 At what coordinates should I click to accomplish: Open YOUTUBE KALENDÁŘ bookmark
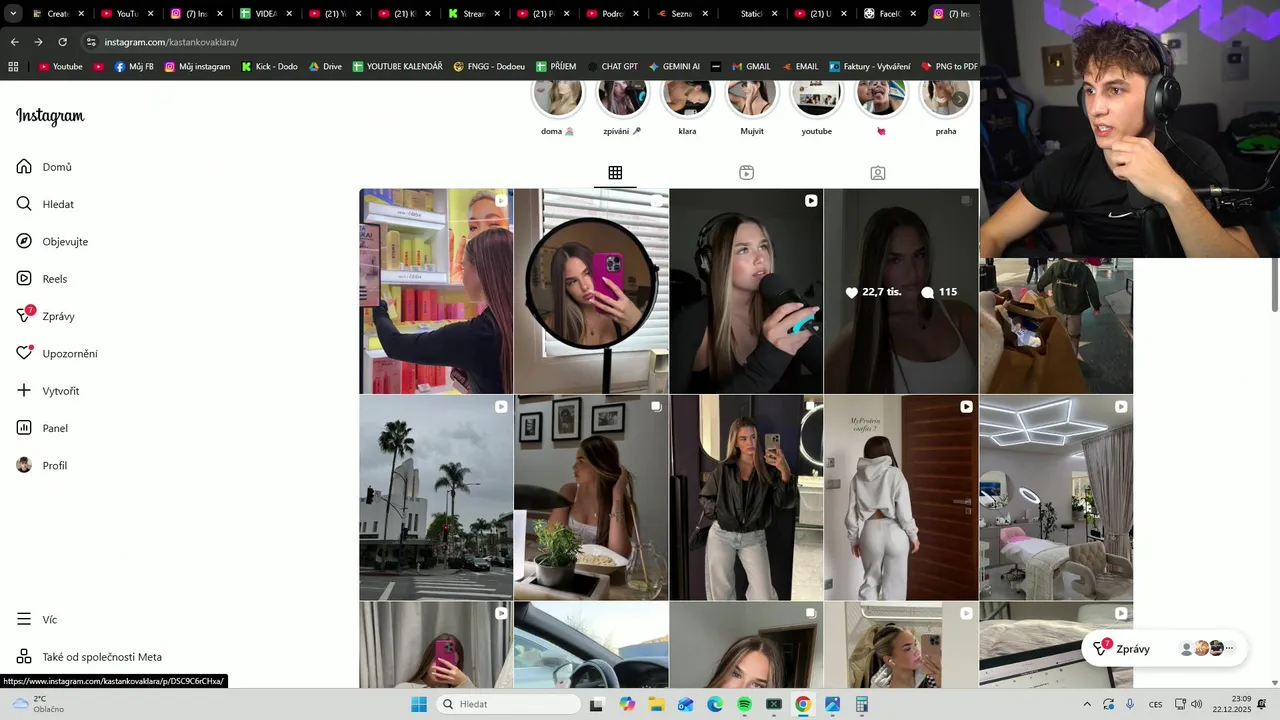tap(397, 67)
